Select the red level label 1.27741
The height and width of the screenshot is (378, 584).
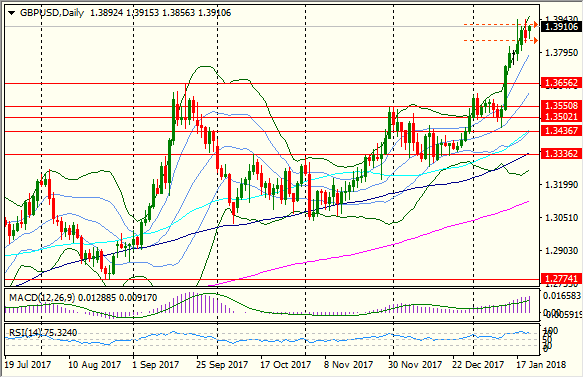point(561,279)
